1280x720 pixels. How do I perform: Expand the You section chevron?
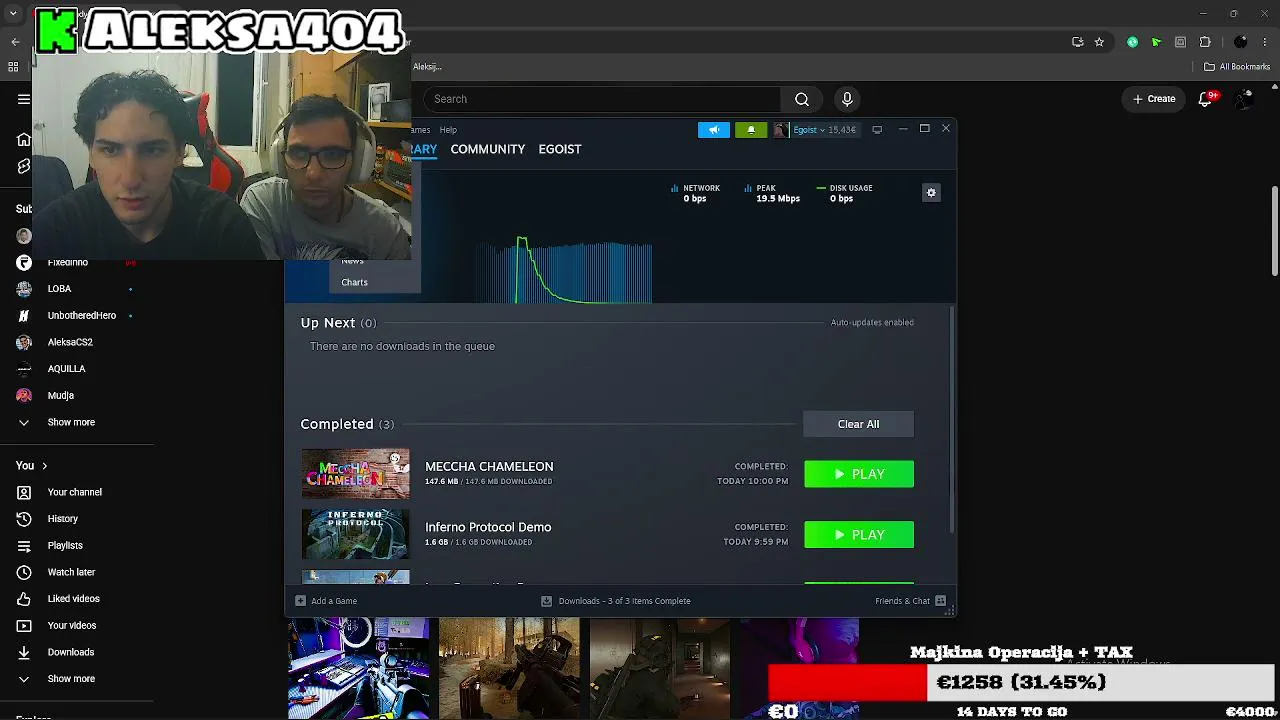tap(44, 465)
